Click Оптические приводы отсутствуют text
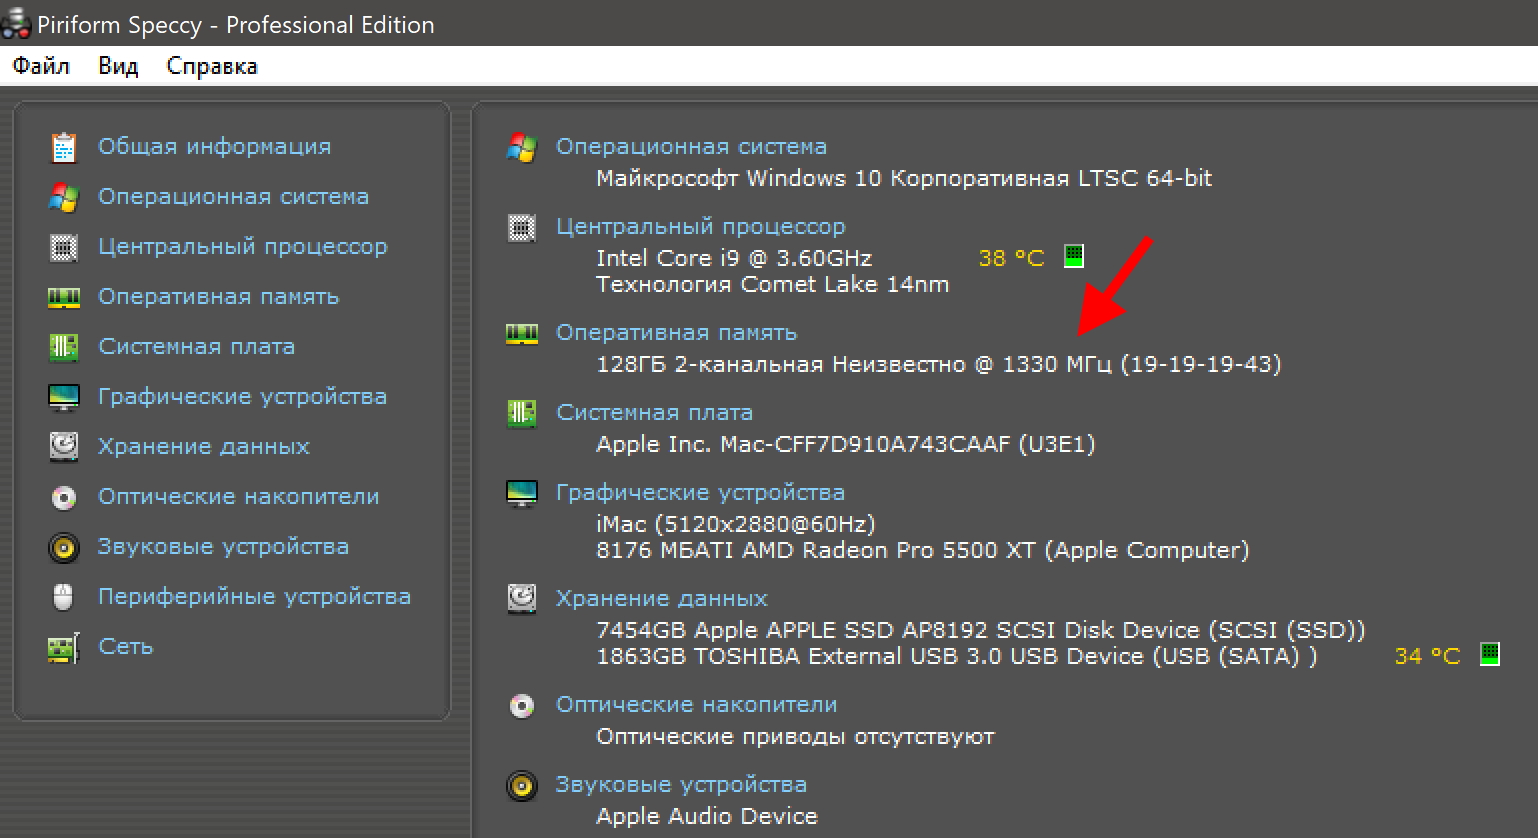The image size is (1538, 838). tap(795, 737)
